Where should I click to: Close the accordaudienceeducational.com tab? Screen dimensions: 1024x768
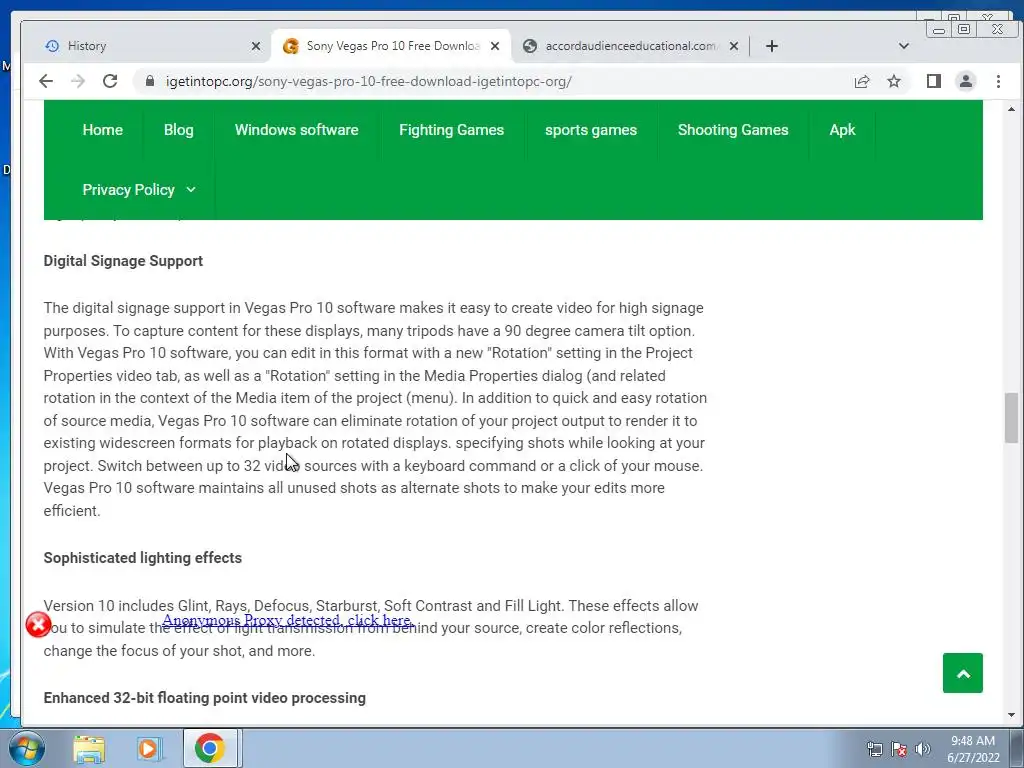point(733,46)
